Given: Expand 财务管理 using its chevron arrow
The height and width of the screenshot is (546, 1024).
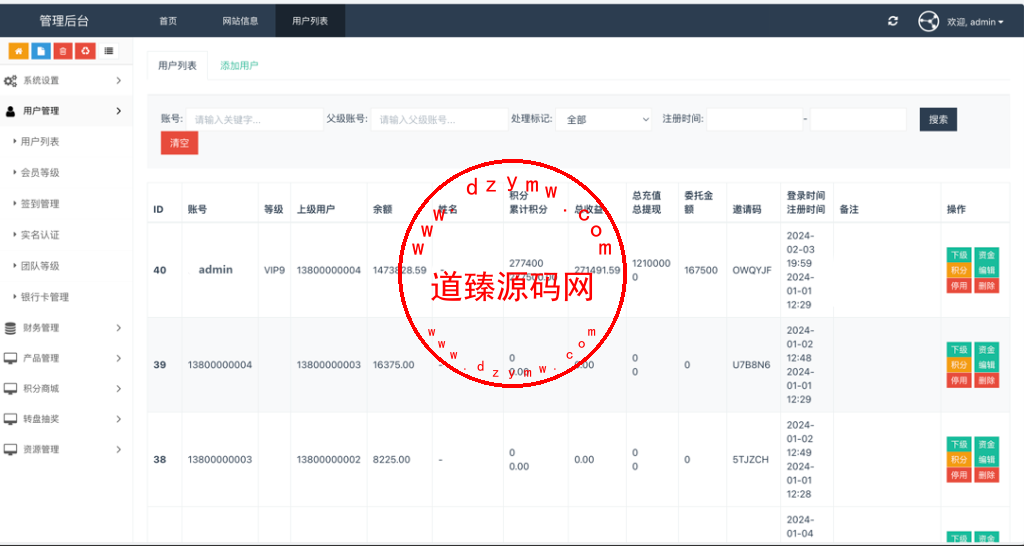Looking at the screenshot, I should point(118,328).
